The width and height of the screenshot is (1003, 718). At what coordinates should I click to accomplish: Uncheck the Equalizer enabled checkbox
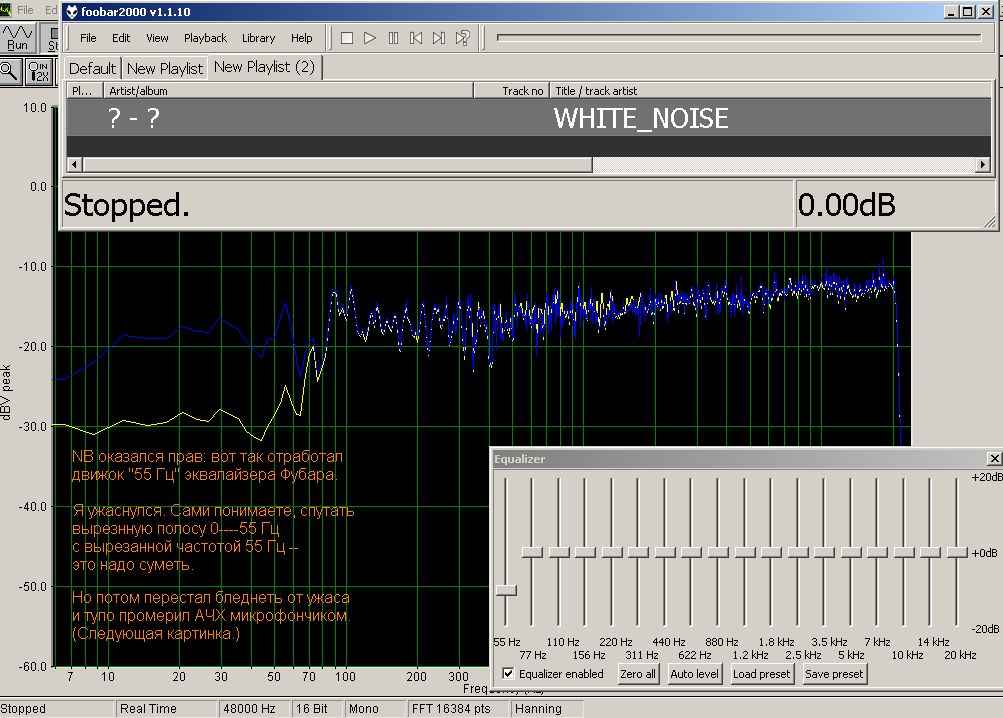509,674
